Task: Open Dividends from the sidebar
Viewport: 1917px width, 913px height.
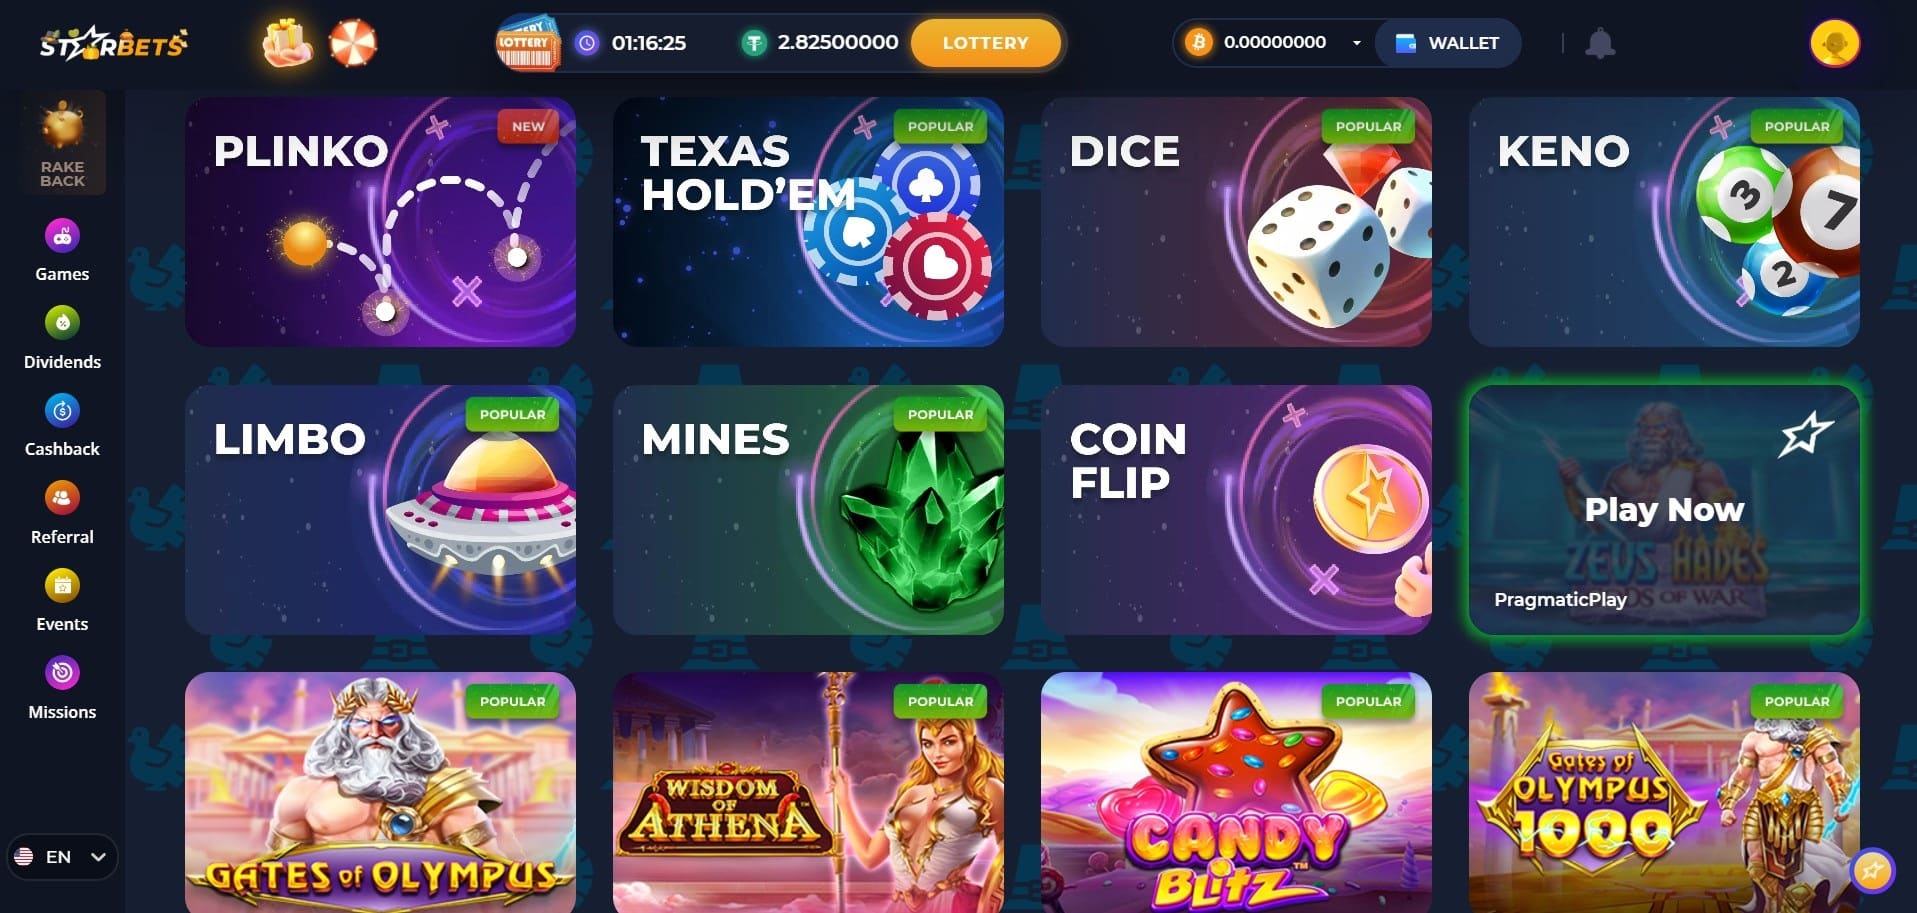Action: [x=62, y=338]
